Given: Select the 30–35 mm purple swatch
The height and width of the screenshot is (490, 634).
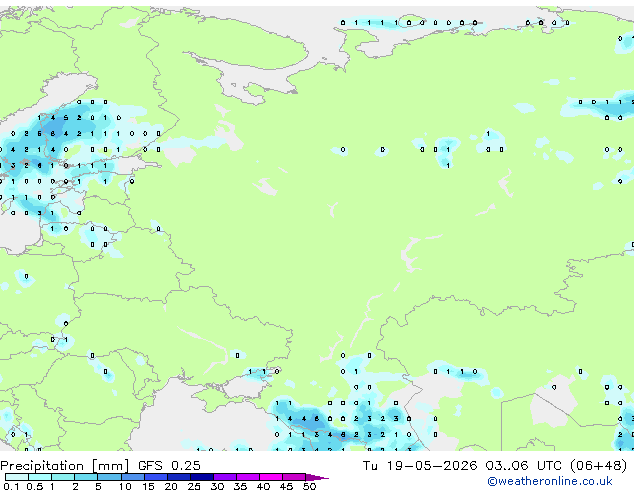Looking at the screenshot, I should (x=225, y=477).
